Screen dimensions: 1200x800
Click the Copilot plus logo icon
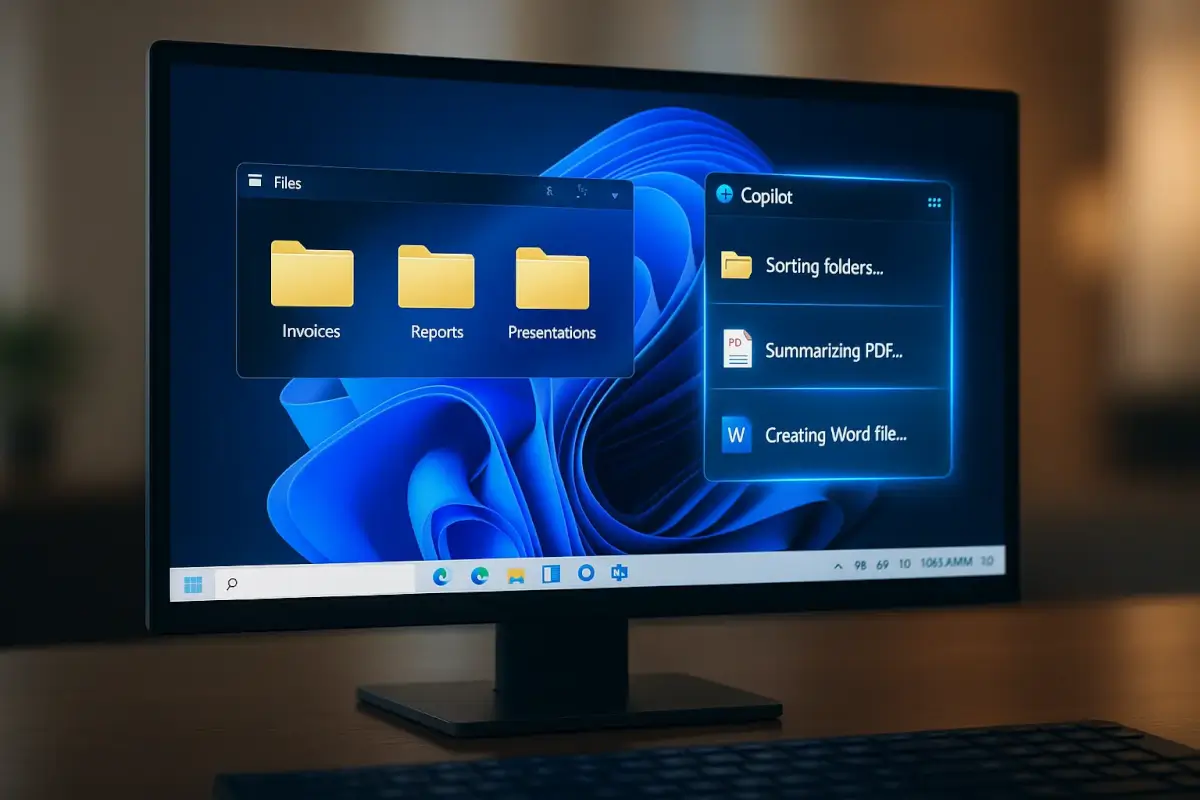(725, 195)
